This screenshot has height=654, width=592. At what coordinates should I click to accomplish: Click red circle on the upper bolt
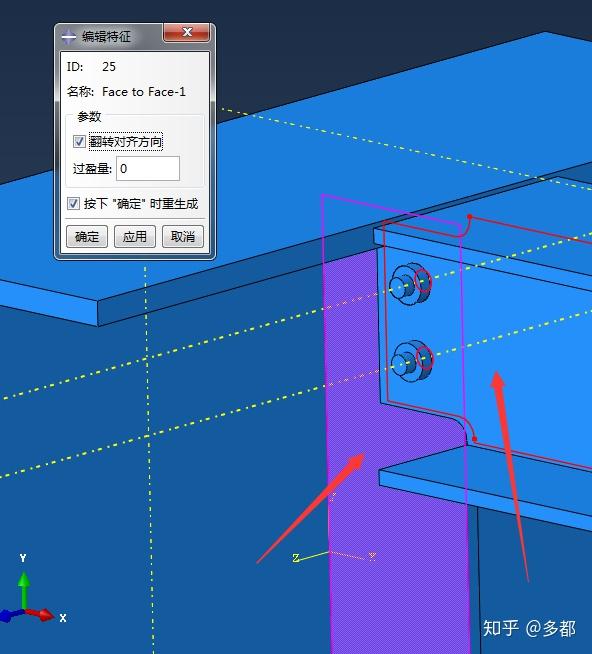coord(423,281)
